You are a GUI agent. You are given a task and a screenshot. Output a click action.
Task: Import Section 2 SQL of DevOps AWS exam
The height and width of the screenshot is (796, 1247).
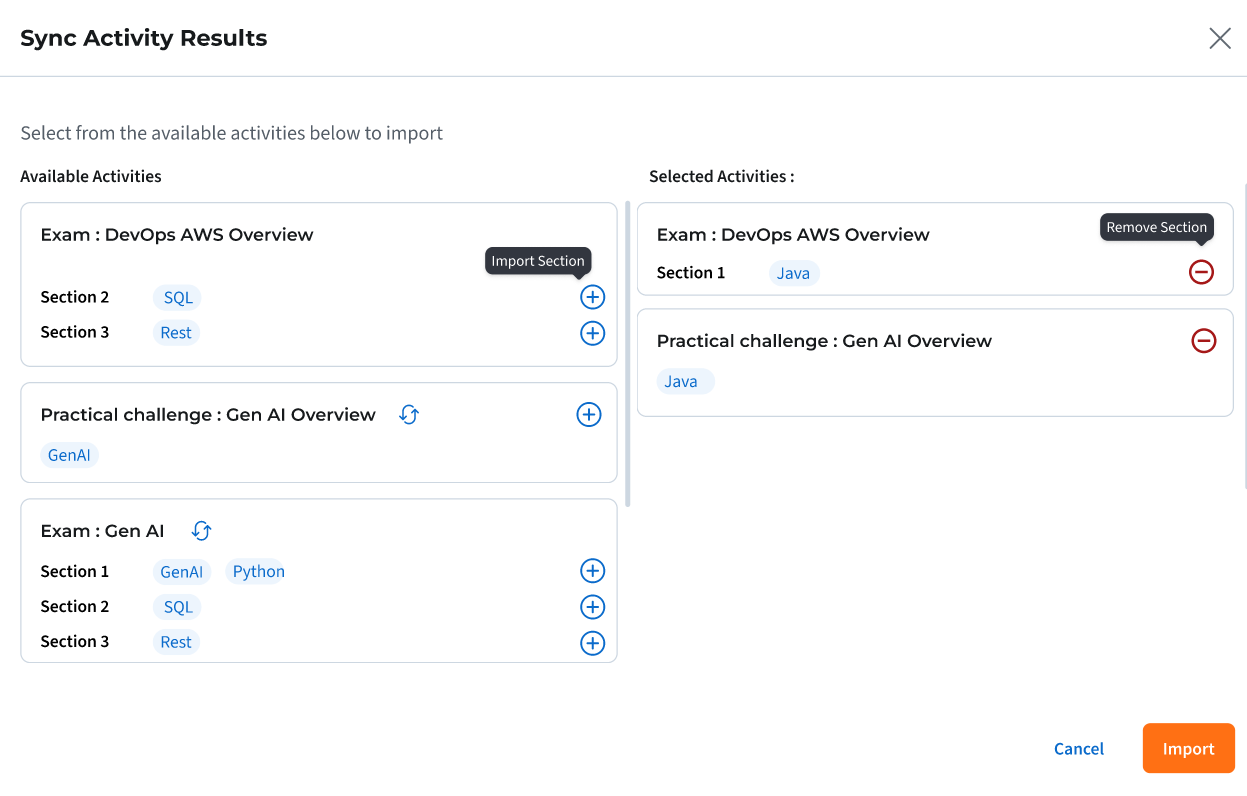click(x=592, y=297)
